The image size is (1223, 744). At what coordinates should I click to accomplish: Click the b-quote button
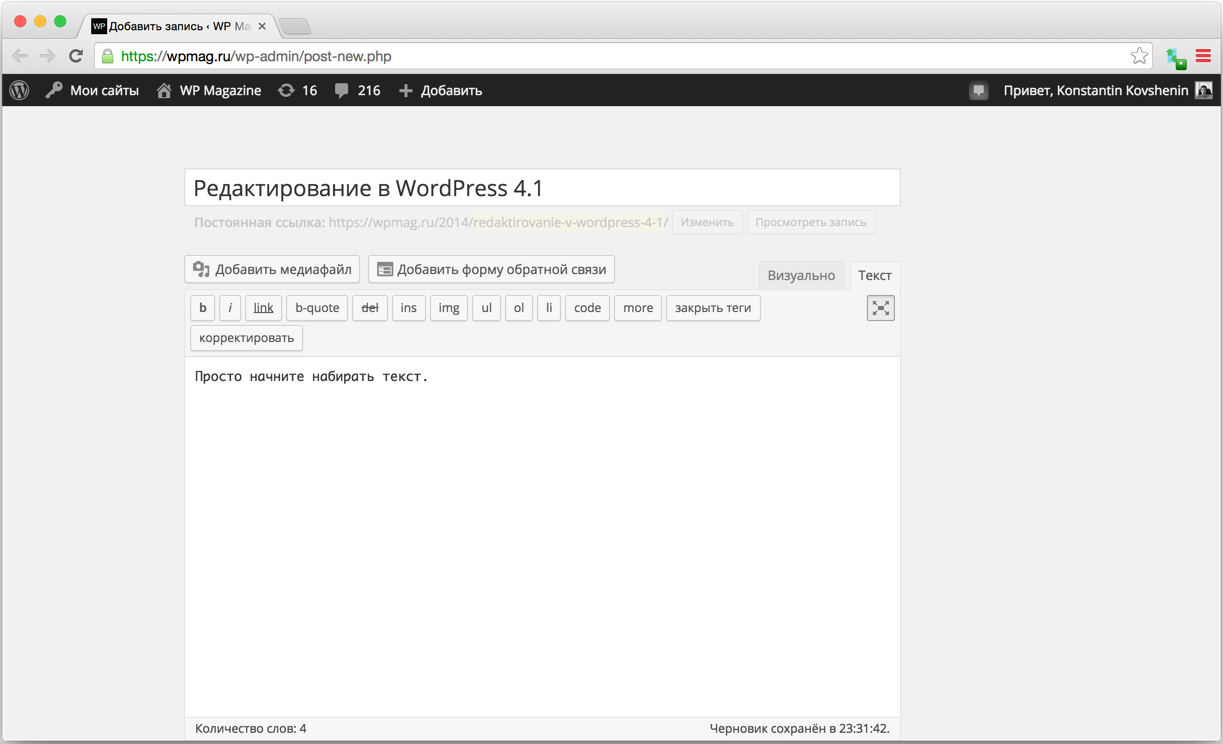317,308
